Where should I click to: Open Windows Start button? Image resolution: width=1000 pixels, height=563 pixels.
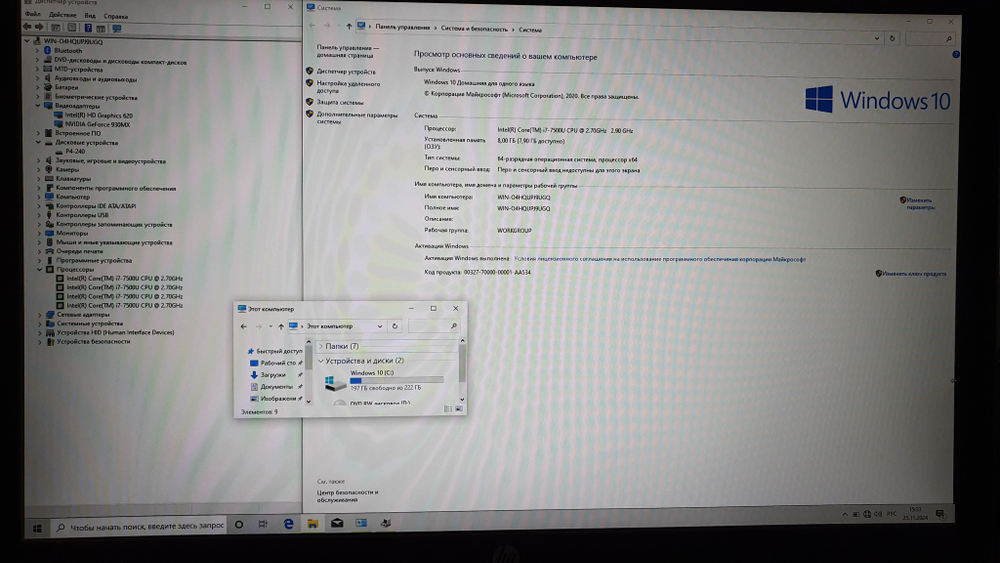point(38,528)
